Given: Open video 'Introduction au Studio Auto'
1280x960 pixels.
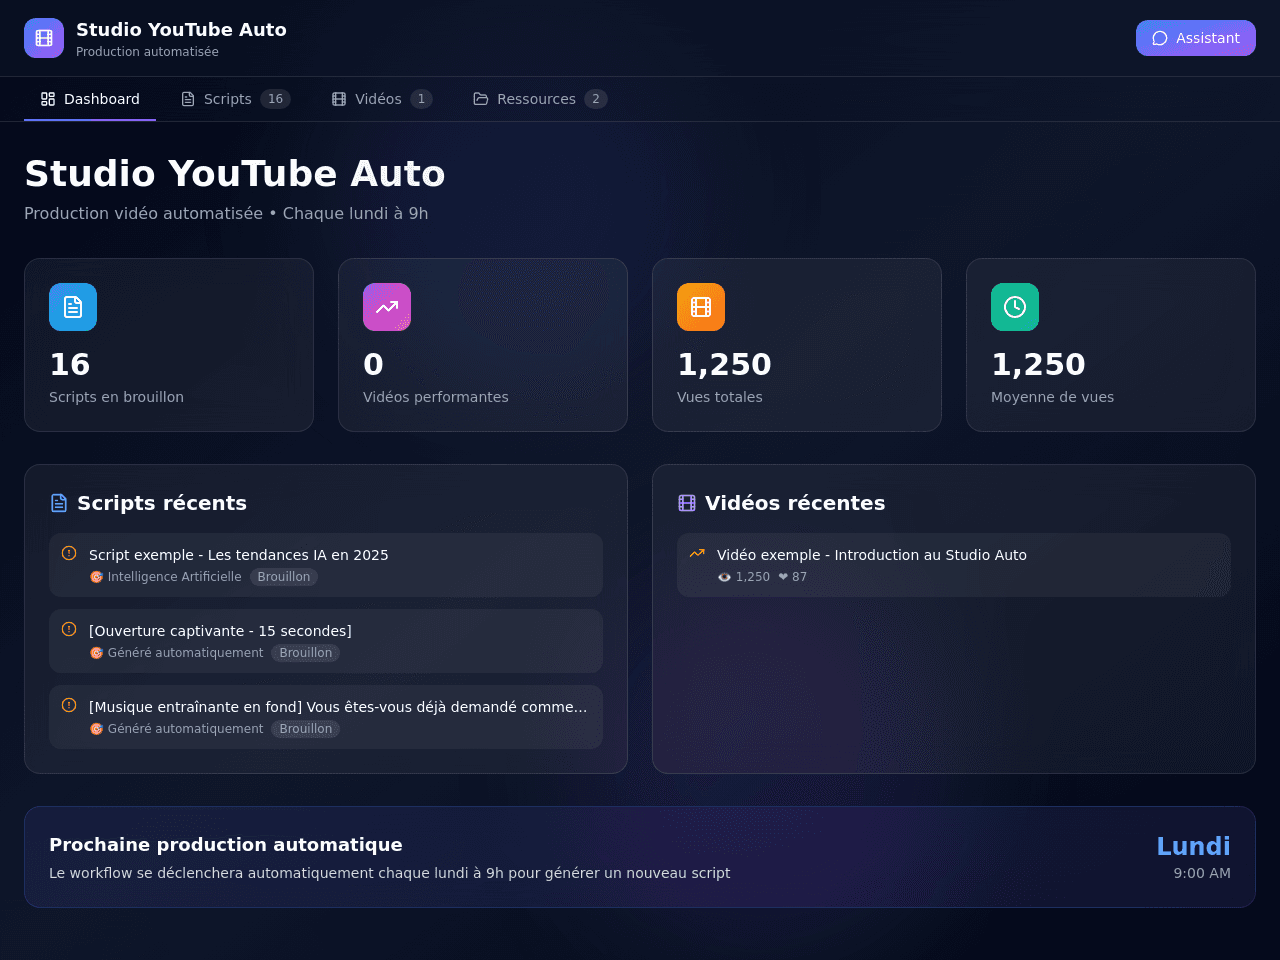Looking at the screenshot, I should tap(954, 565).
